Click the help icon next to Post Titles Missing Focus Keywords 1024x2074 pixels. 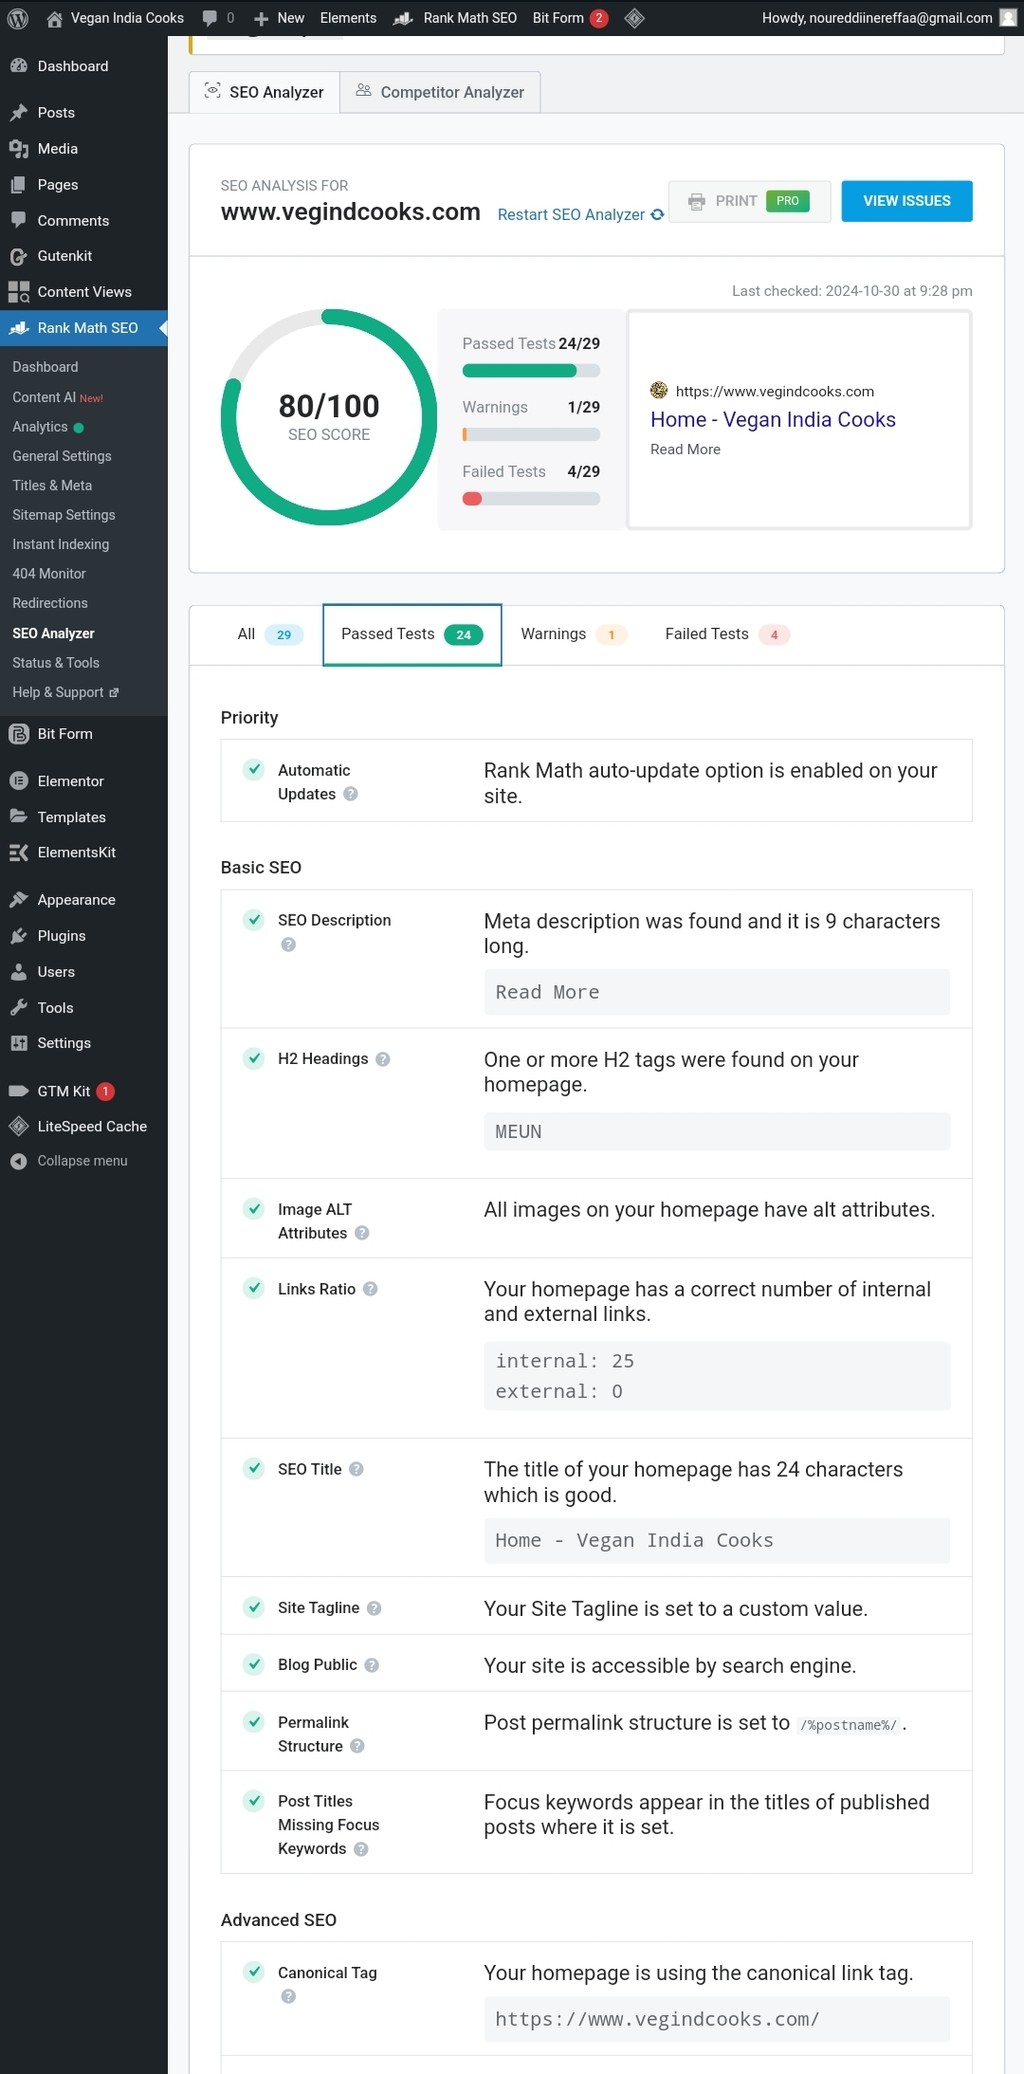pyautogui.click(x=361, y=1849)
